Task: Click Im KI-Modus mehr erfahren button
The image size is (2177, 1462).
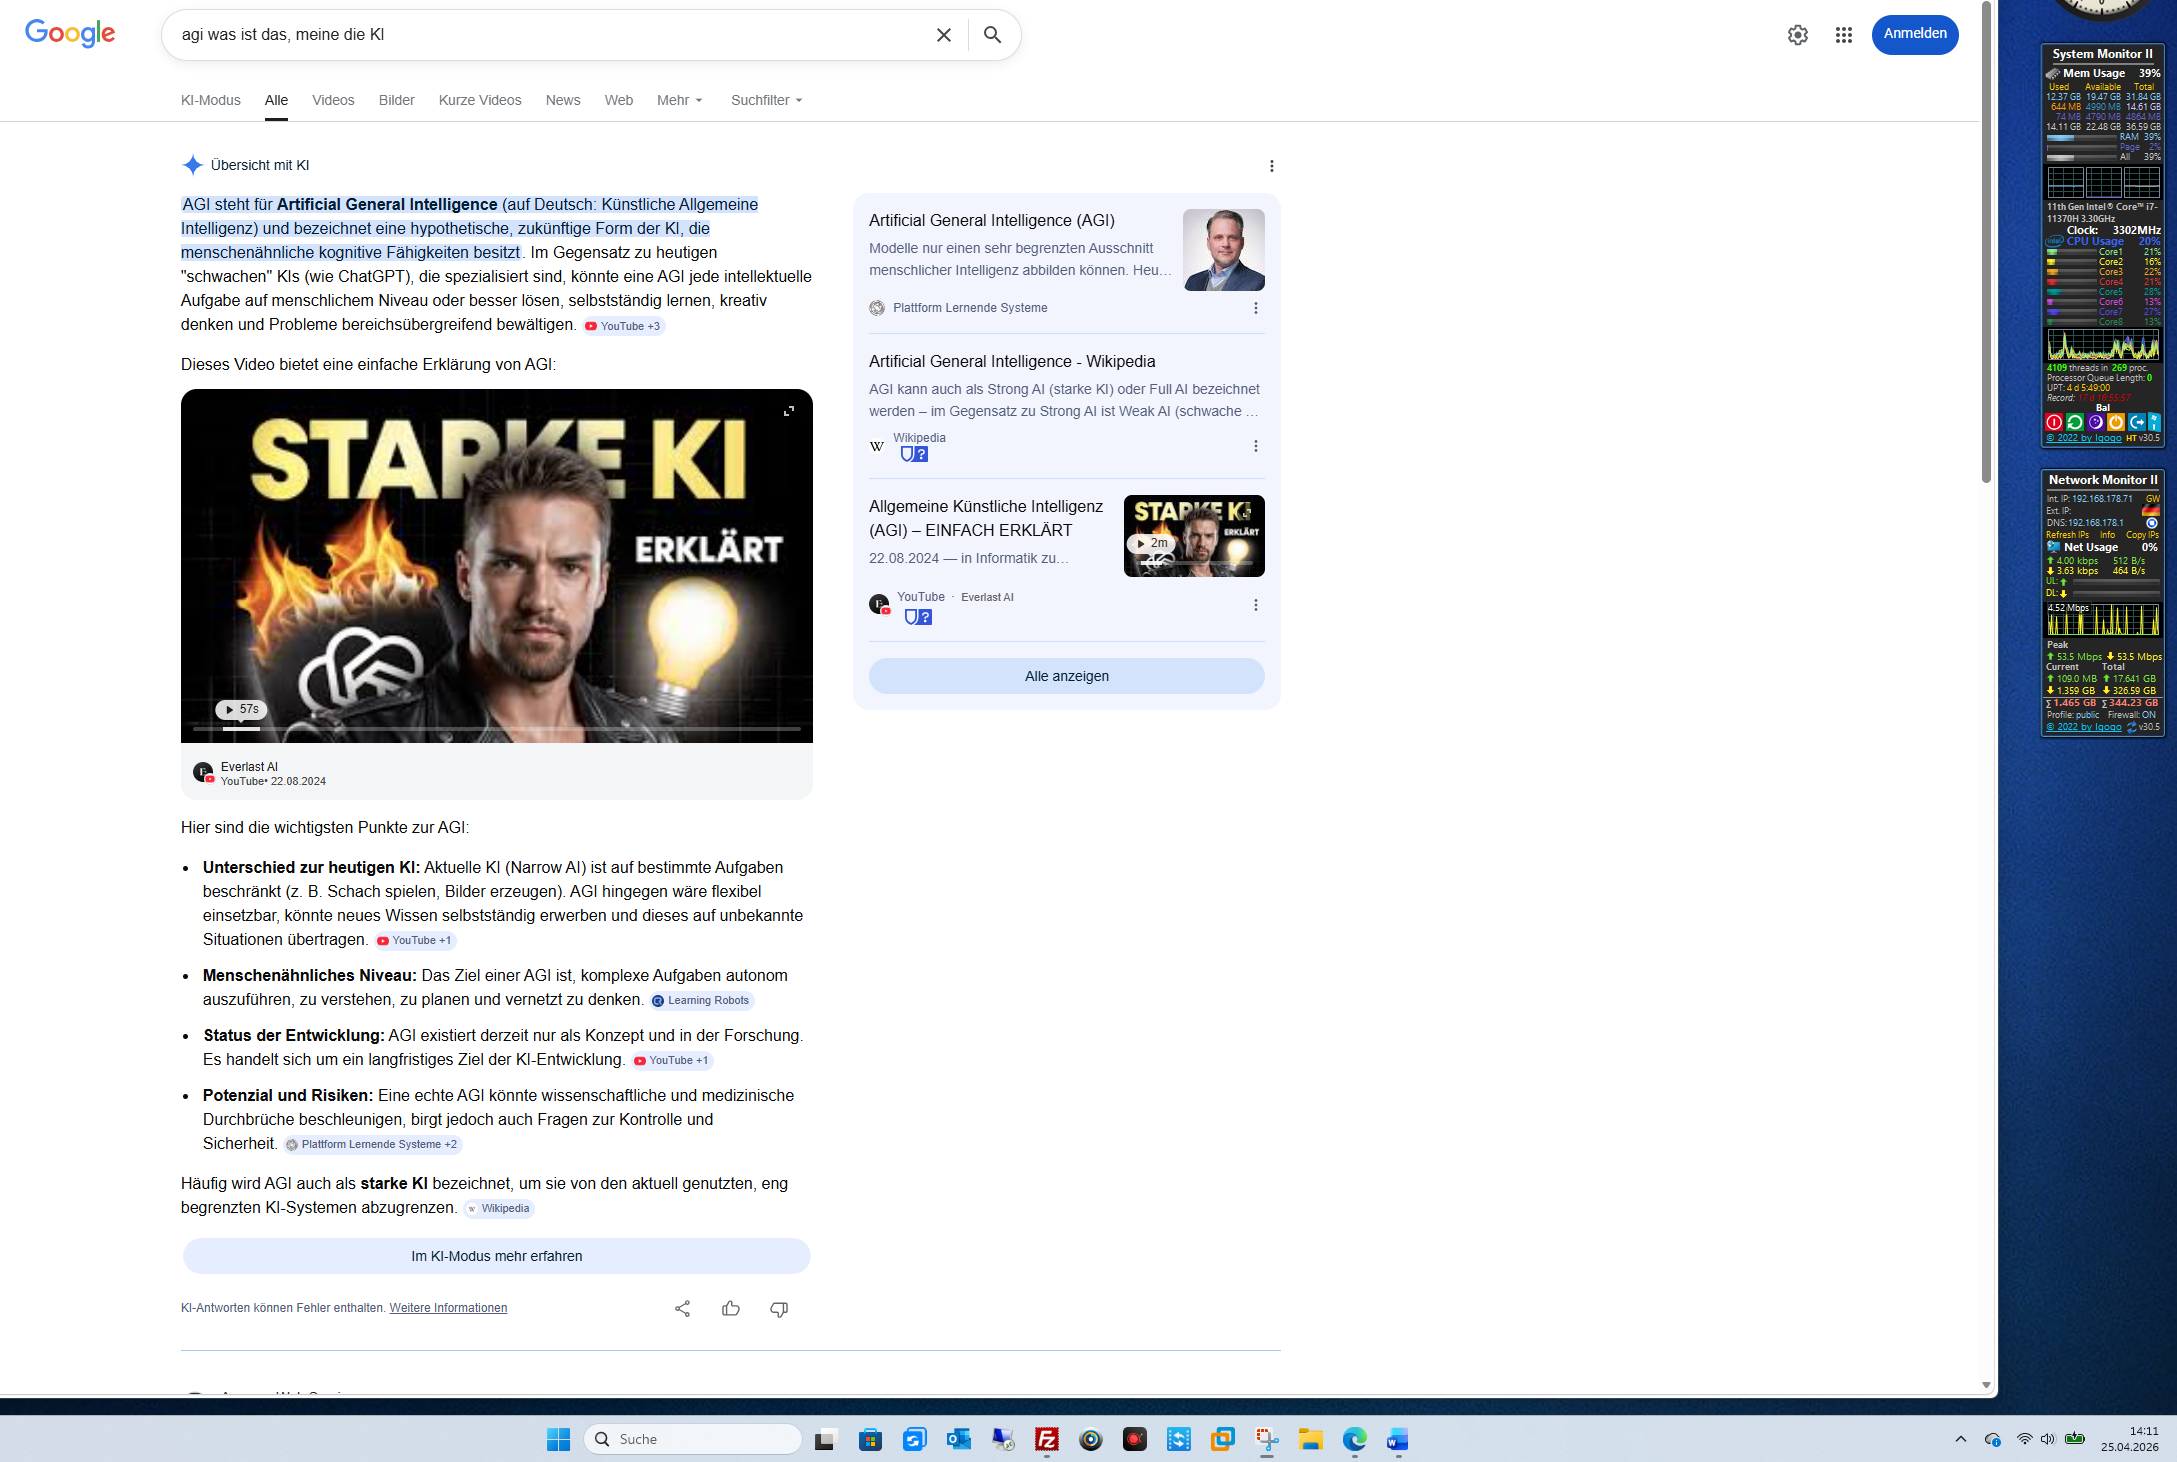Action: (496, 1256)
